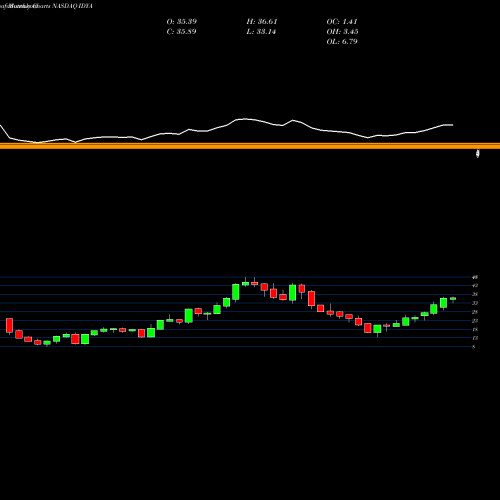Select the low price text L: 33.14
The height and width of the screenshot is (500, 500).
tap(261, 32)
